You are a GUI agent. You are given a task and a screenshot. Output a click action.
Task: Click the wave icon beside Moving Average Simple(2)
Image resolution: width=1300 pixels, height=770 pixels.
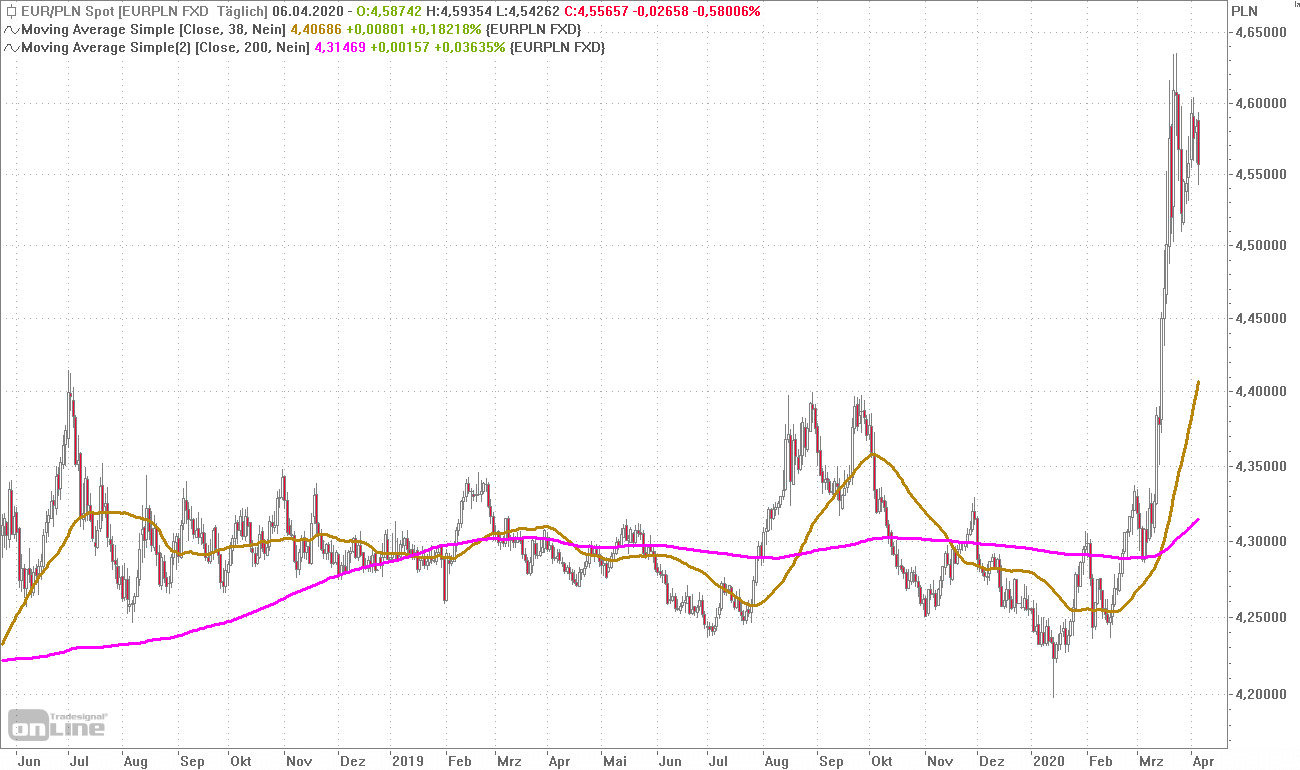point(10,47)
